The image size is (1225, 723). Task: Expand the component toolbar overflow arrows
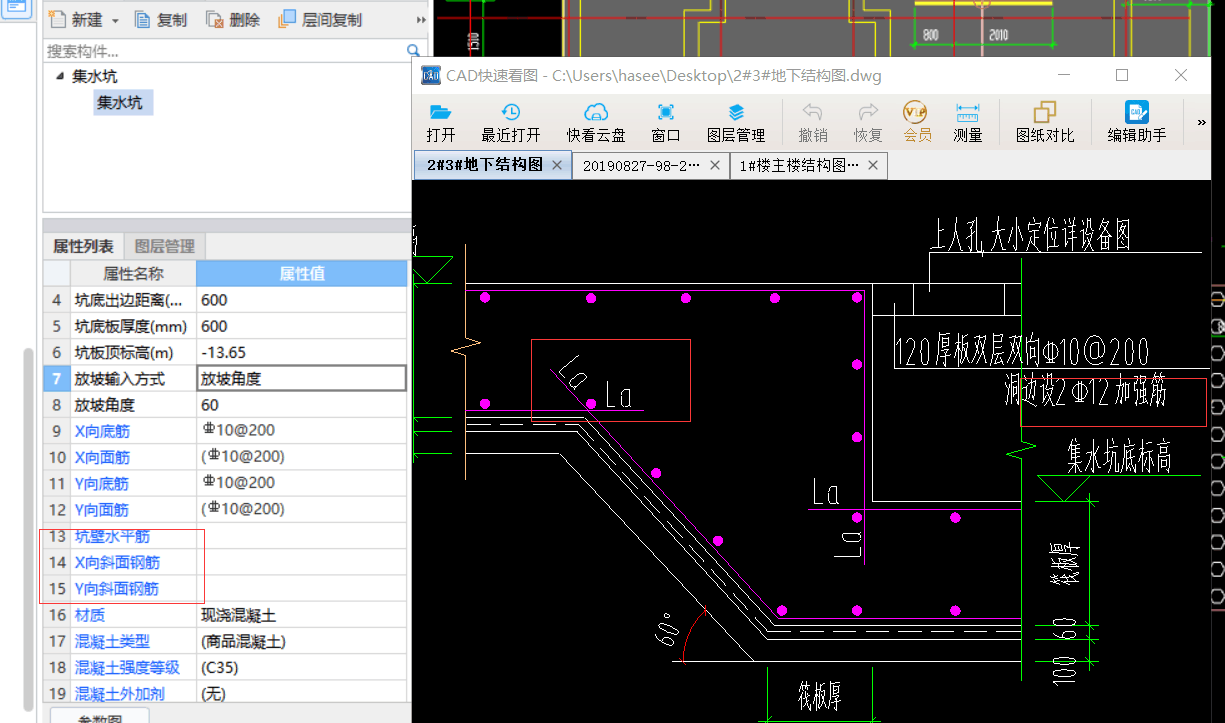tap(421, 20)
